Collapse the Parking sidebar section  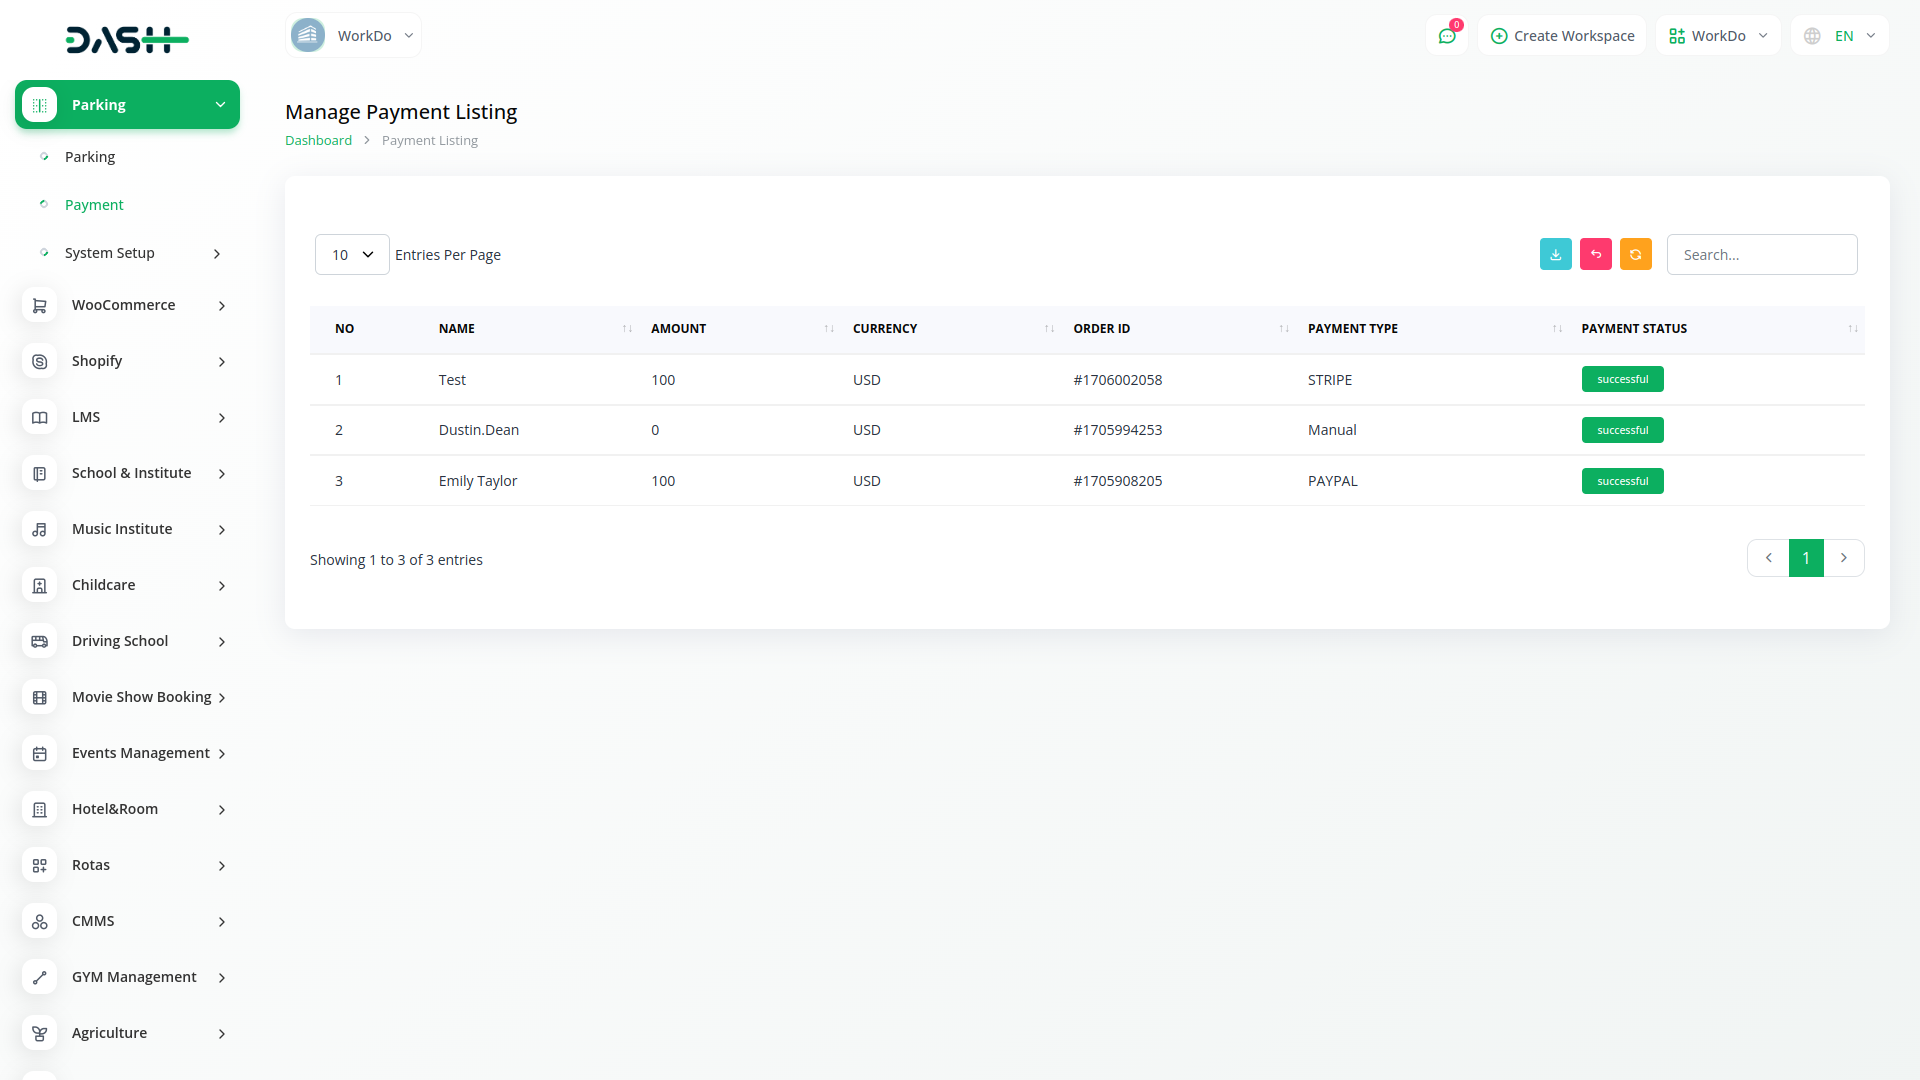coord(127,105)
